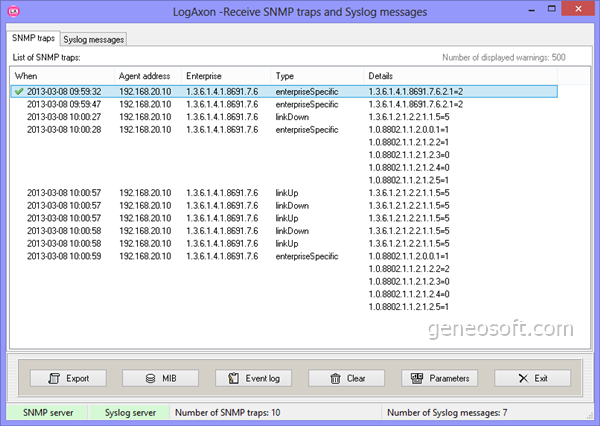Click detail value 1.0.8802.1.1.2.1.2.5=1 in 10:00:28 group
Screen dimensions: 600x426
tap(409, 180)
